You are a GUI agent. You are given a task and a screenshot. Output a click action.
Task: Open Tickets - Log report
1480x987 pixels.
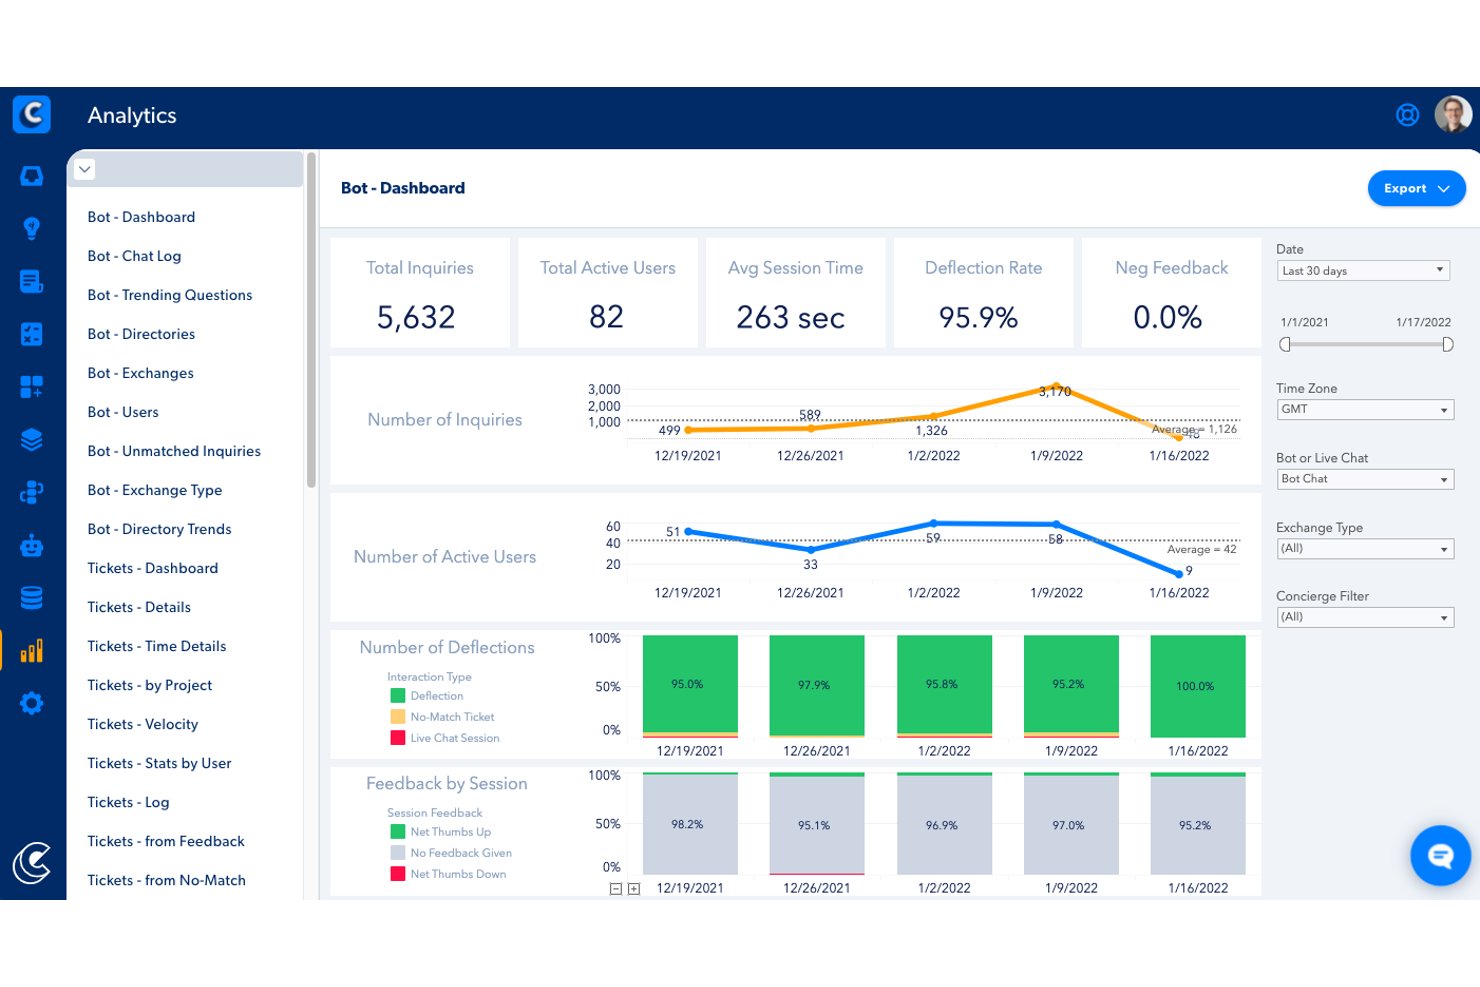point(128,802)
